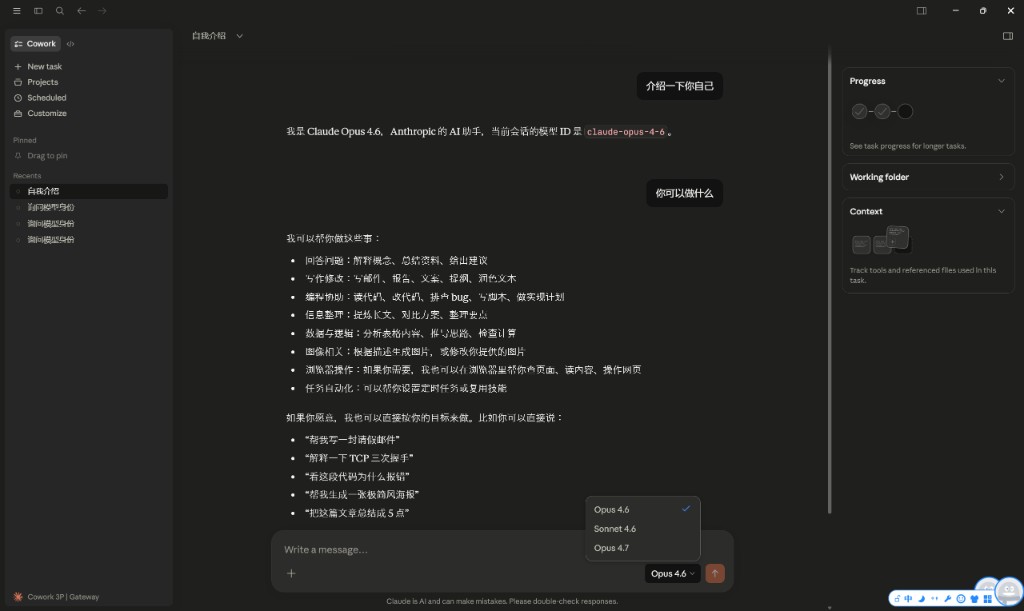Add attachment with the plus icon
1024x611 pixels.
(291, 573)
